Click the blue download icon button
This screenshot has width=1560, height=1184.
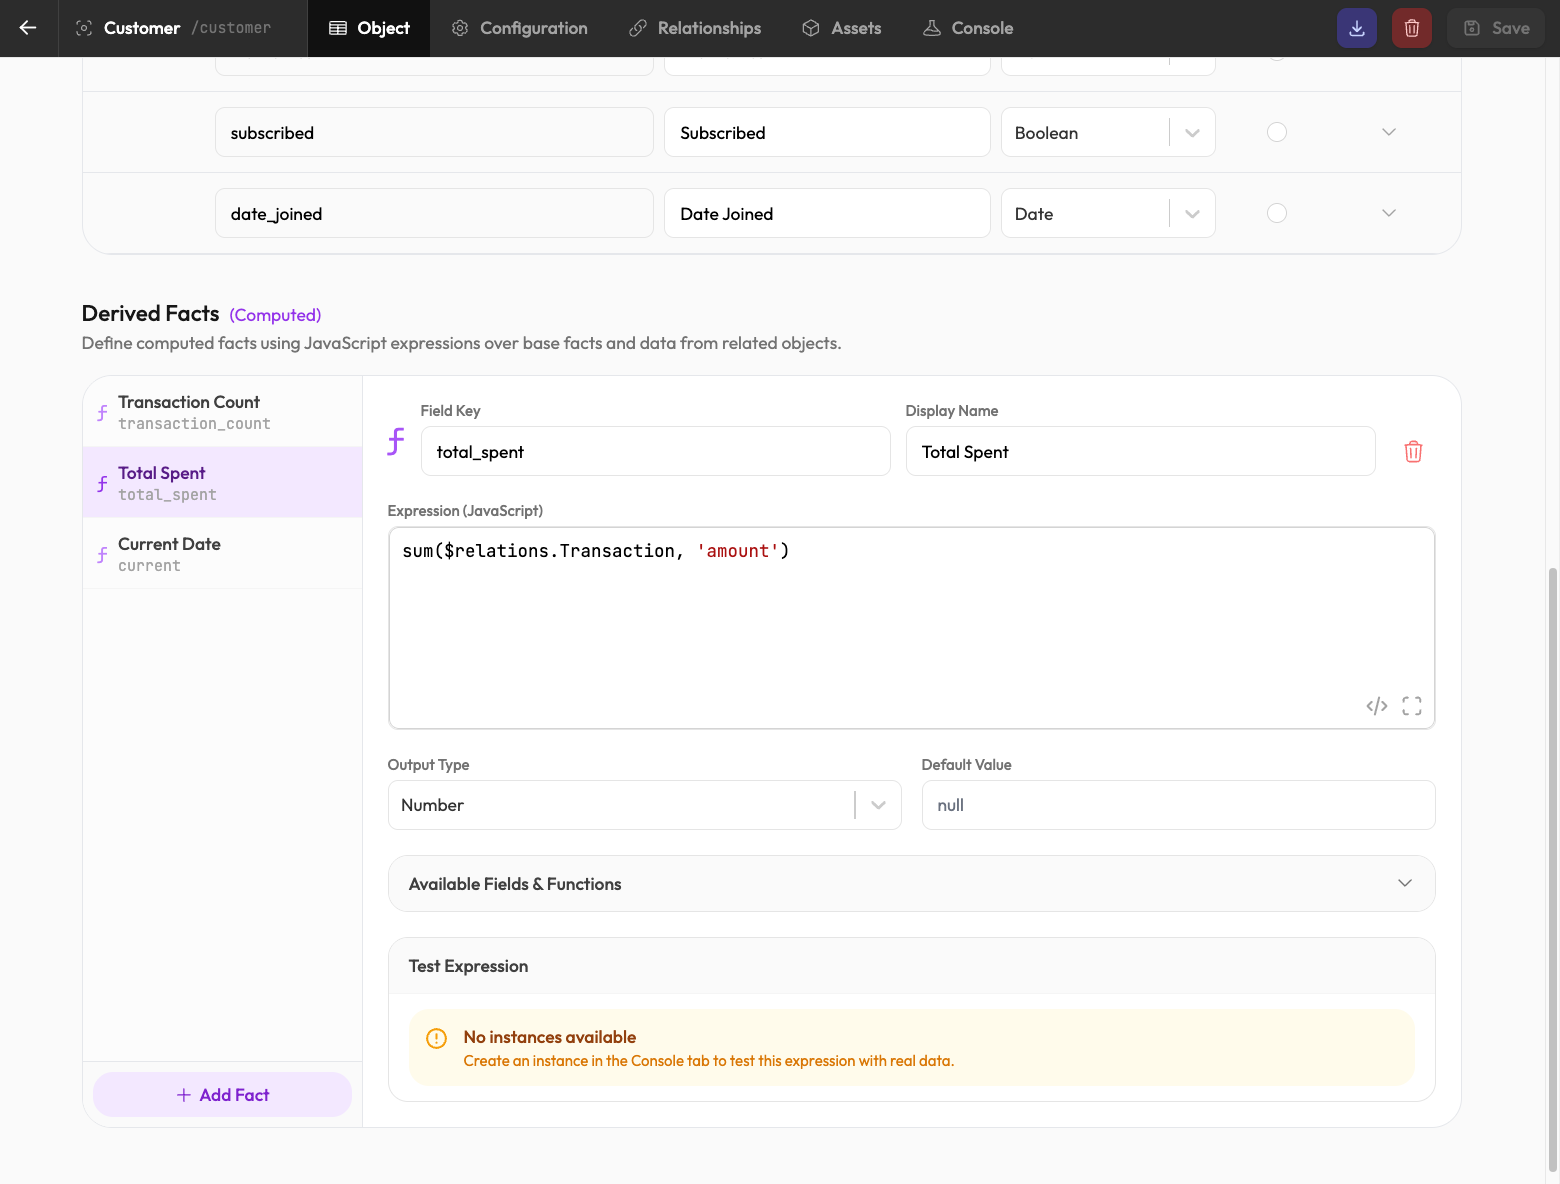point(1356,28)
